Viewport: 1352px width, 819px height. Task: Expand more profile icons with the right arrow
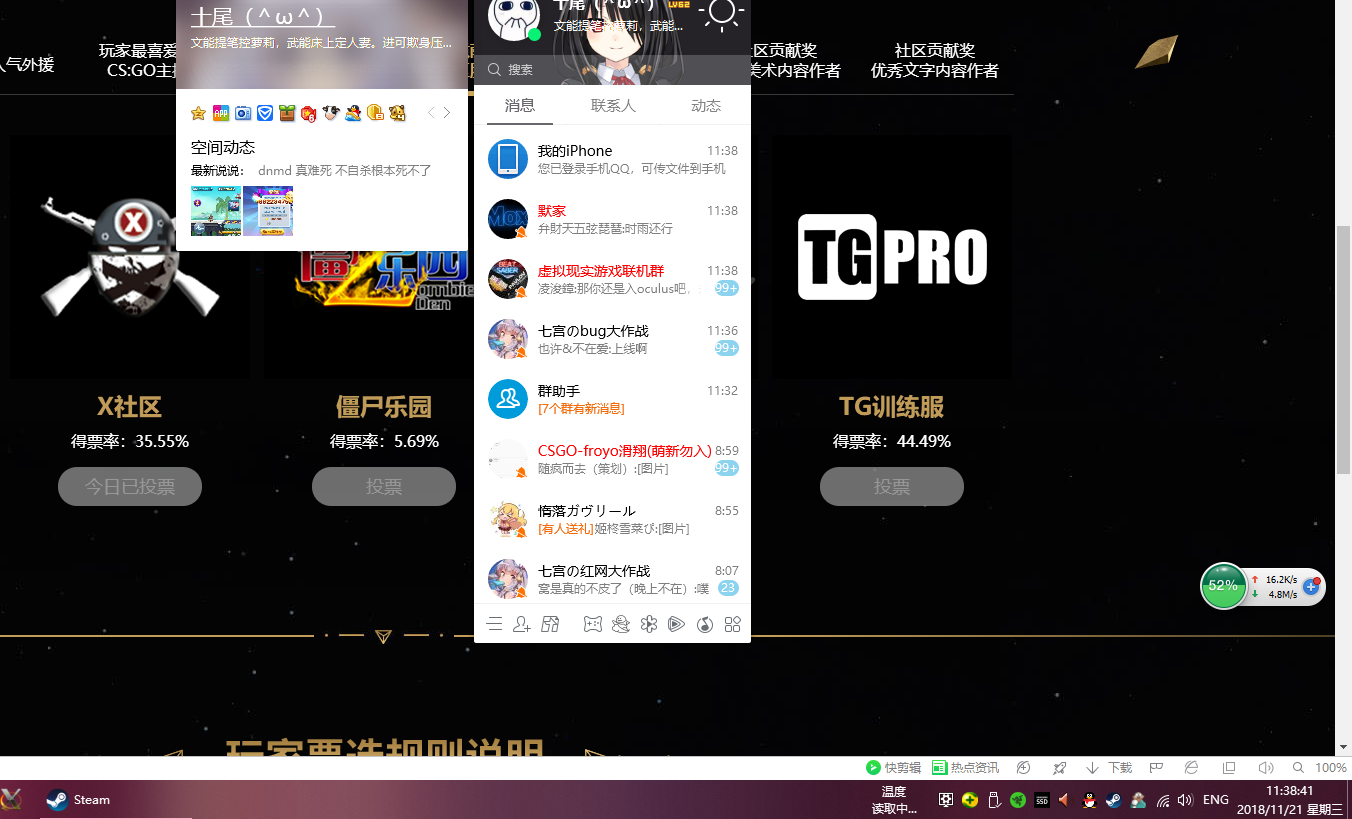click(x=447, y=113)
